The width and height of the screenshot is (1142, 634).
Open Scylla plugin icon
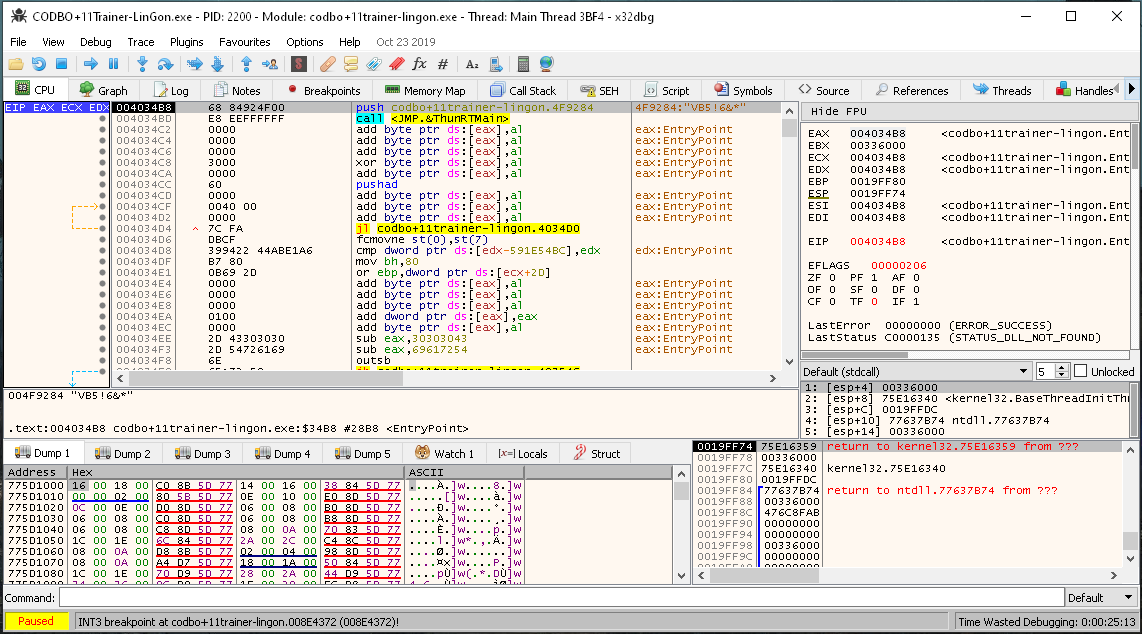[299, 64]
